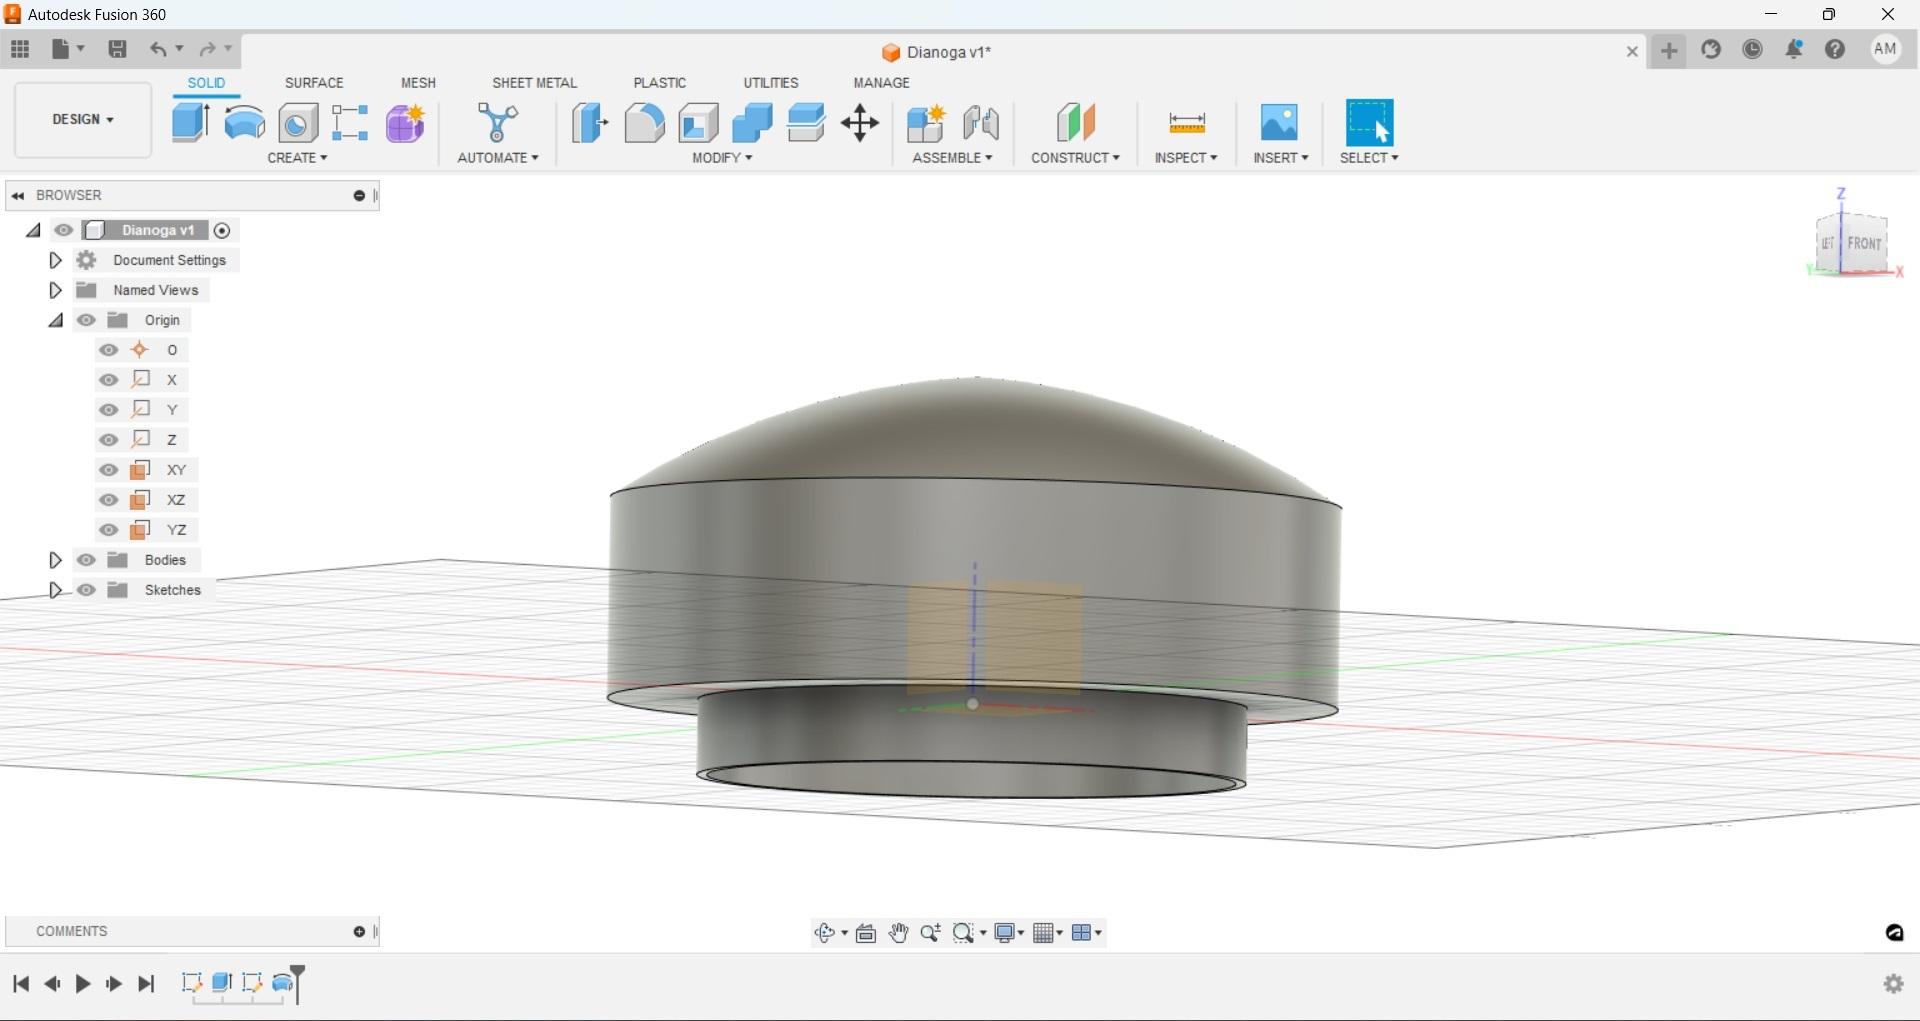Select the last Revolve feature in timeline
The width and height of the screenshot is (1920, 1021).
(283, 983)
